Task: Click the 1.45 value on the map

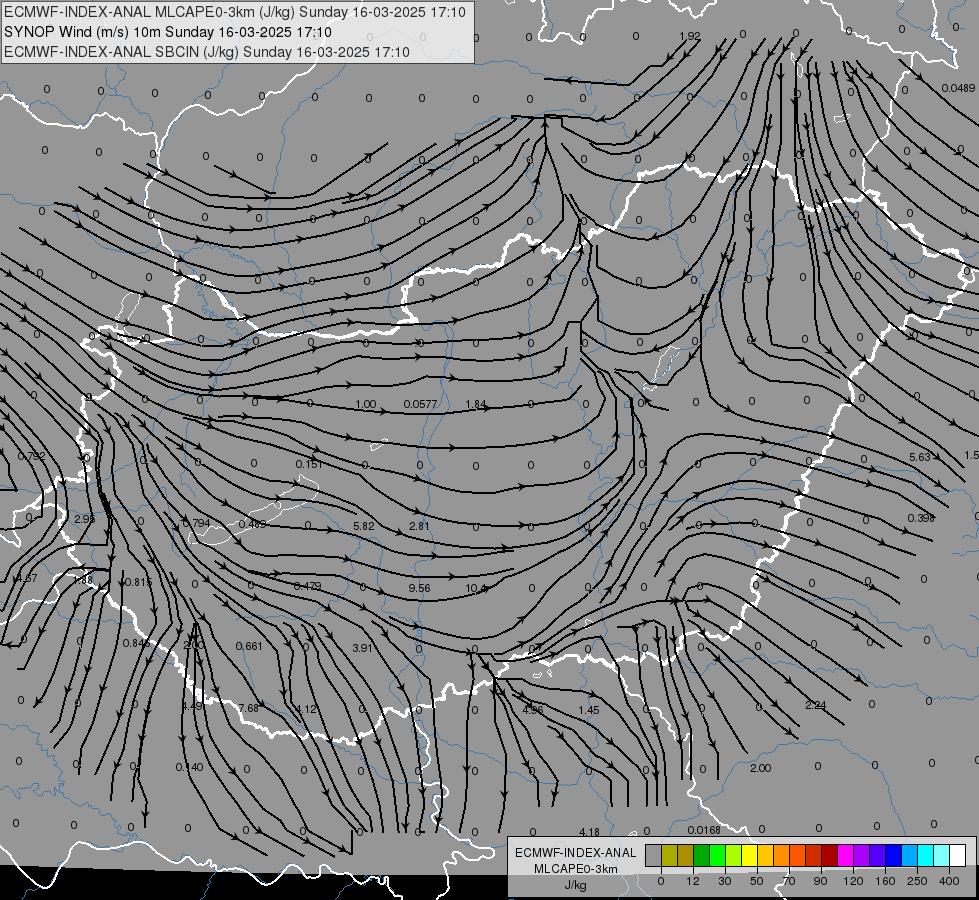Action: (589, 710)
